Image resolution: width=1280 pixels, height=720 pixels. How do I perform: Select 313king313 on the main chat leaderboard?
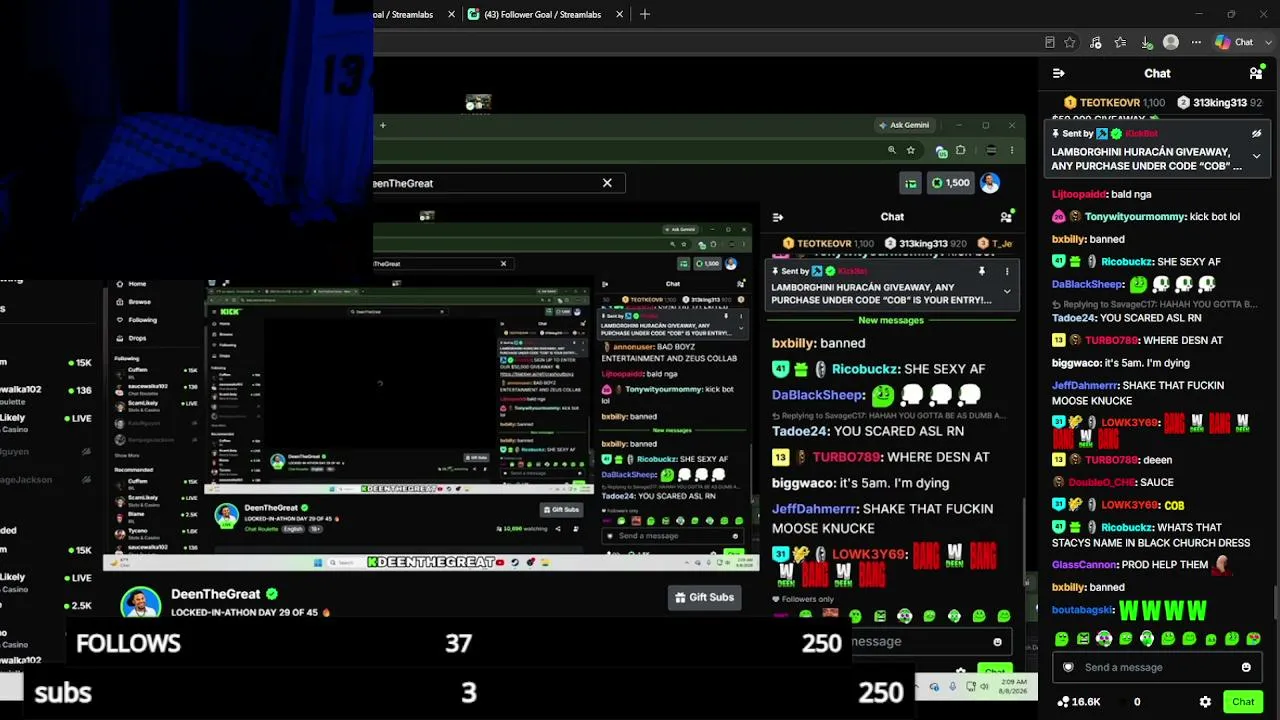coord(1218,103)
